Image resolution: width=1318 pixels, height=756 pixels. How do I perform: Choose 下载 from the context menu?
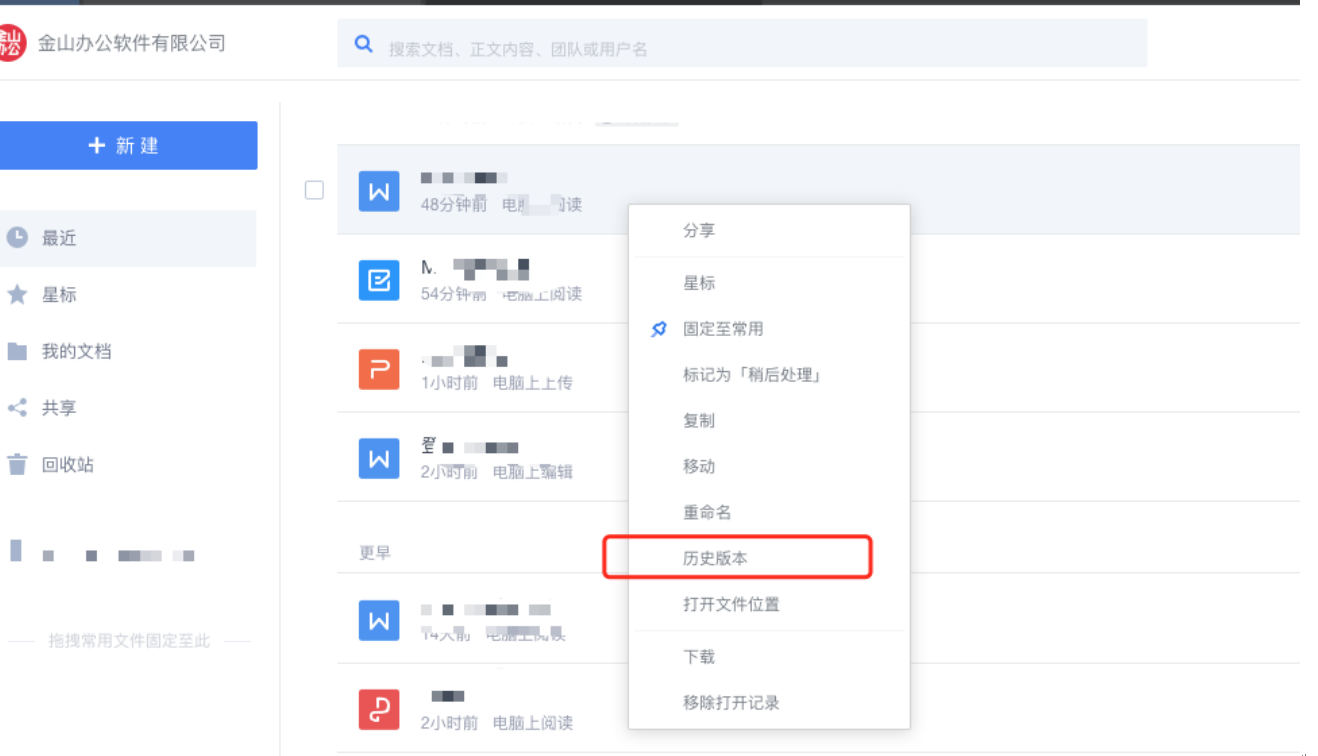[x=699, y=656]
